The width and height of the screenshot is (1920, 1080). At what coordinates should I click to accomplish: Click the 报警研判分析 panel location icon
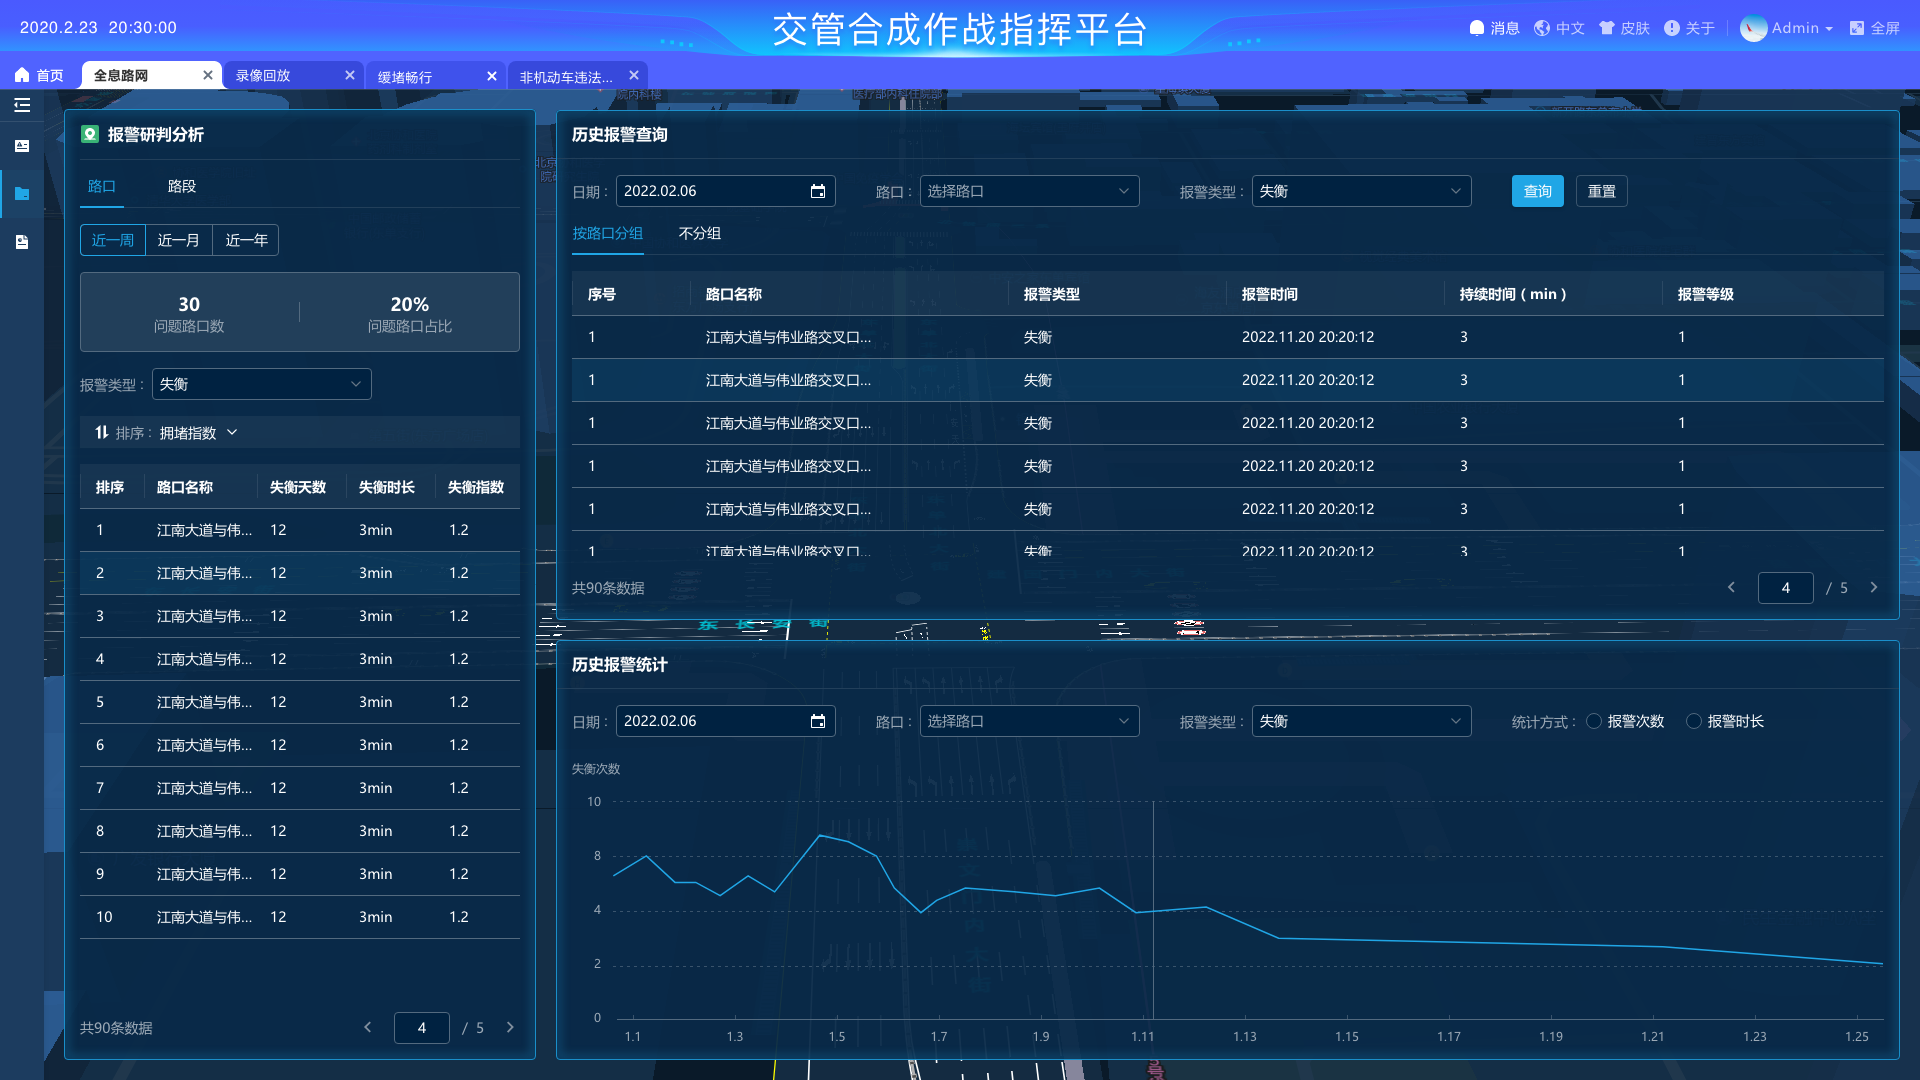pyautogui.click(x=90, y=134)
